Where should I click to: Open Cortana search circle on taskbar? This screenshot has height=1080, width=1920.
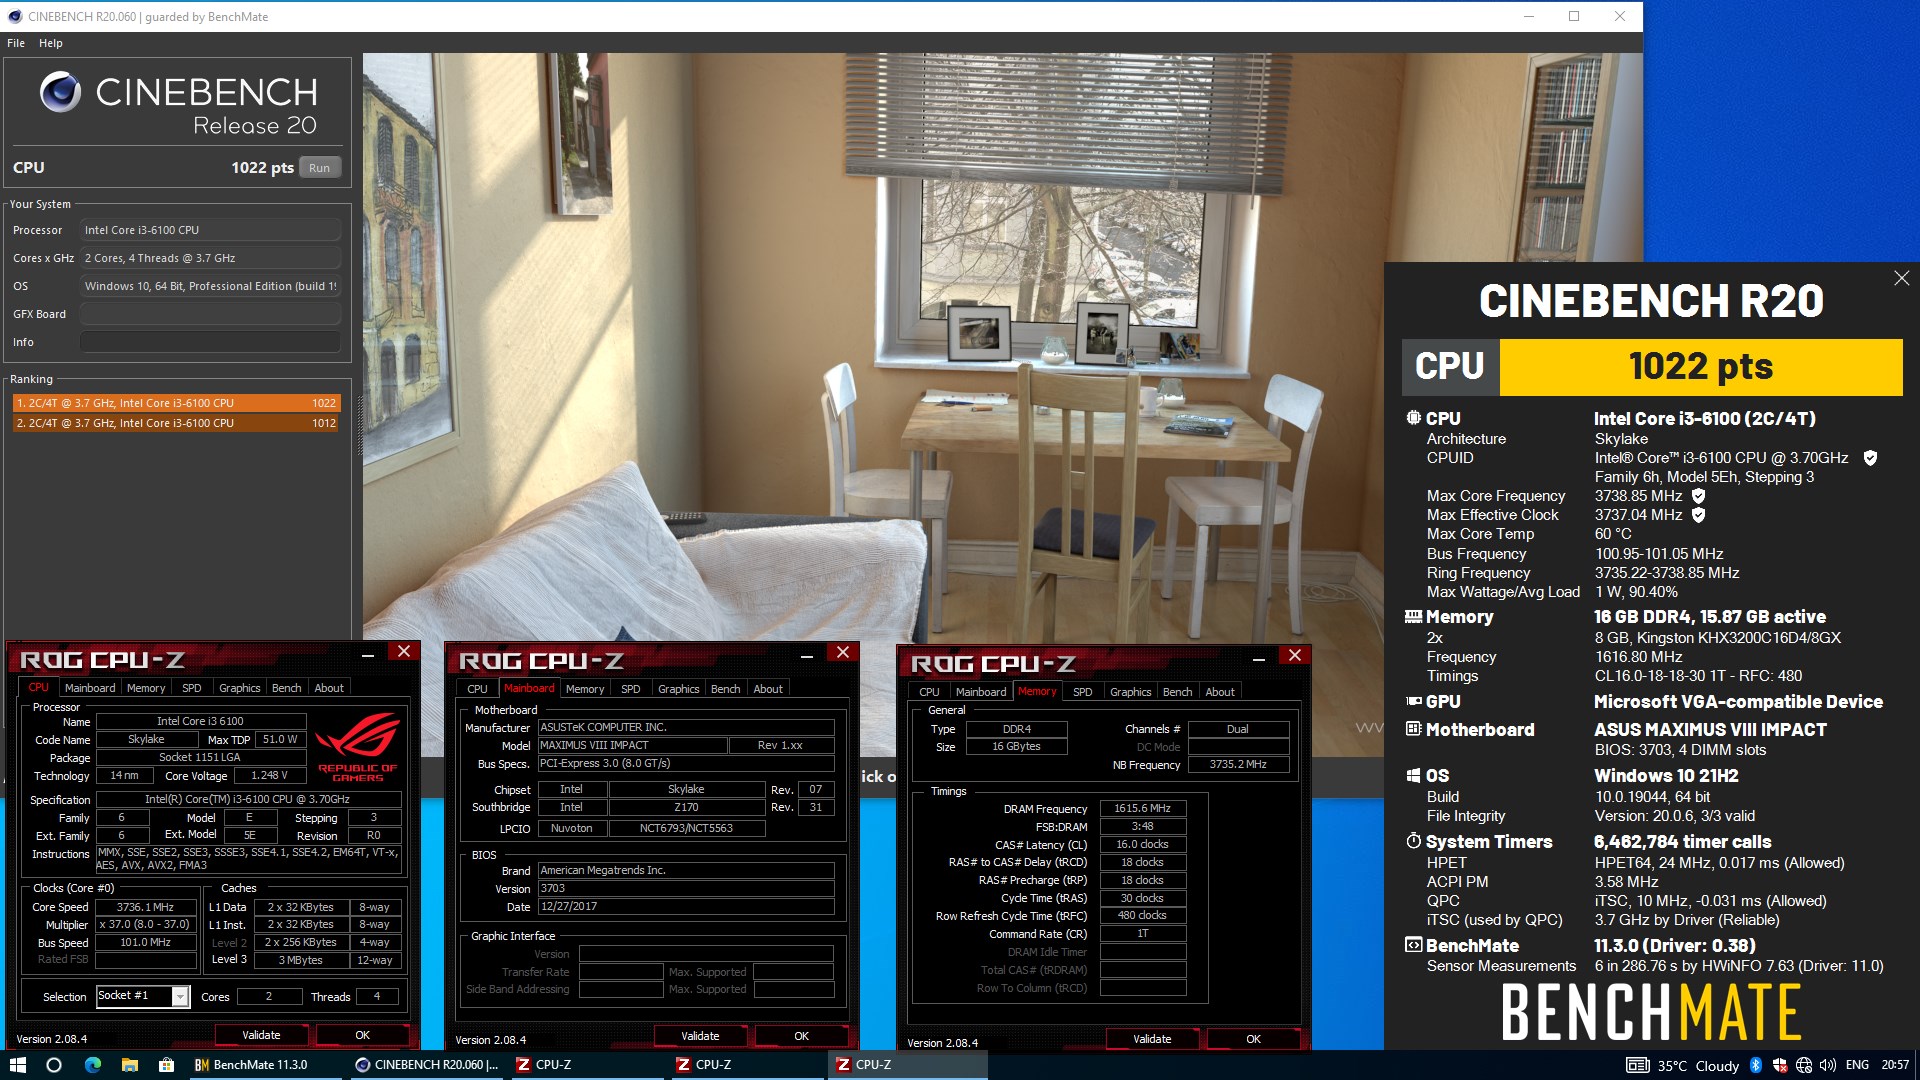(x=54, y=1065)
